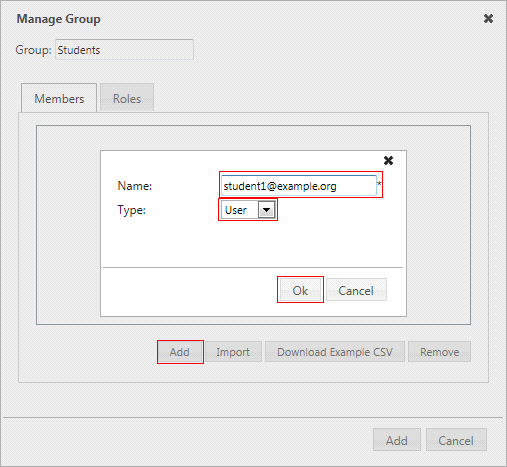Click the Group field containing Students

pyautogui.click(x=124, y=50)
